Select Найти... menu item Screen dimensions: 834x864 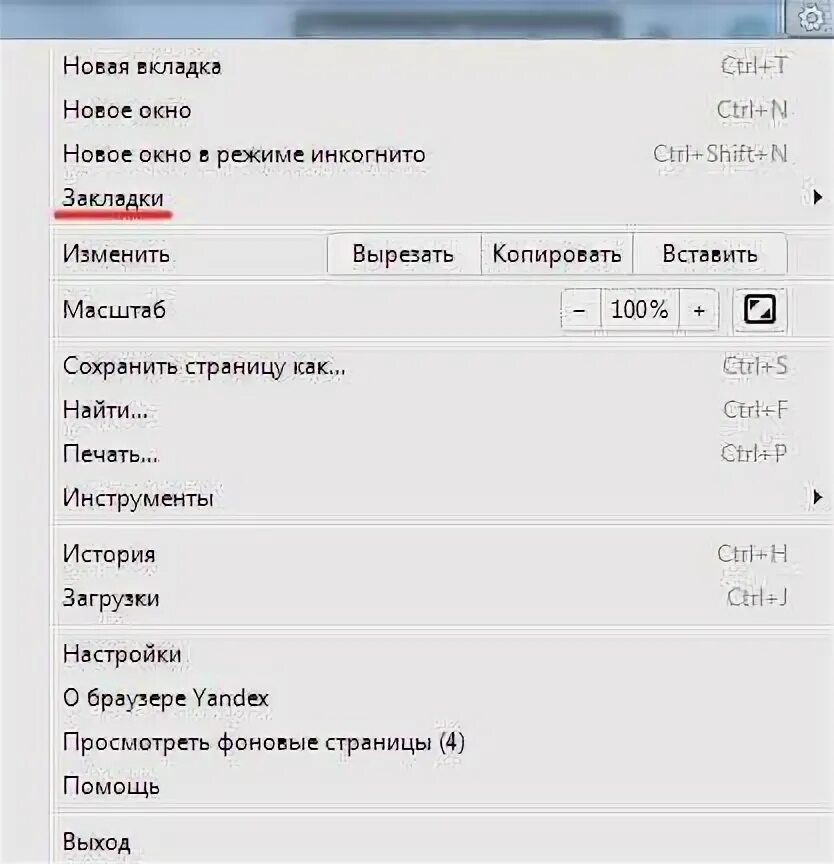point(442,410)
